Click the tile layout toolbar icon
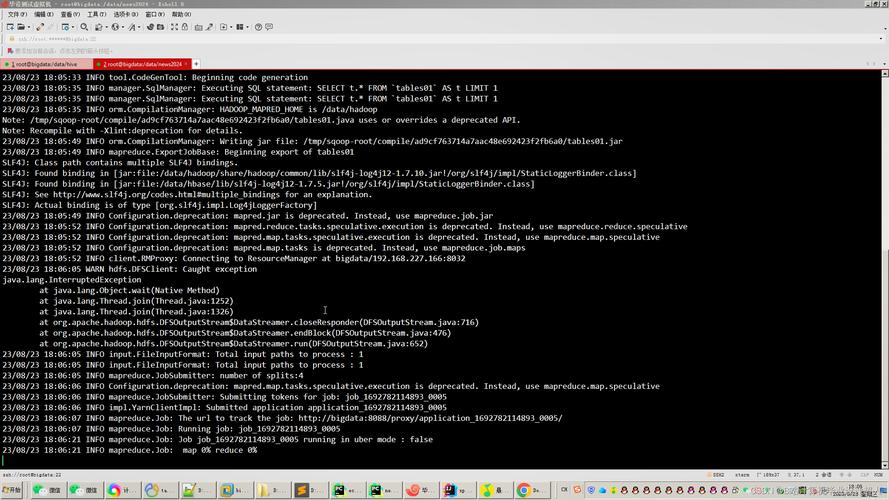Viewport: 889px width, 500px height. tap(240, 27)
